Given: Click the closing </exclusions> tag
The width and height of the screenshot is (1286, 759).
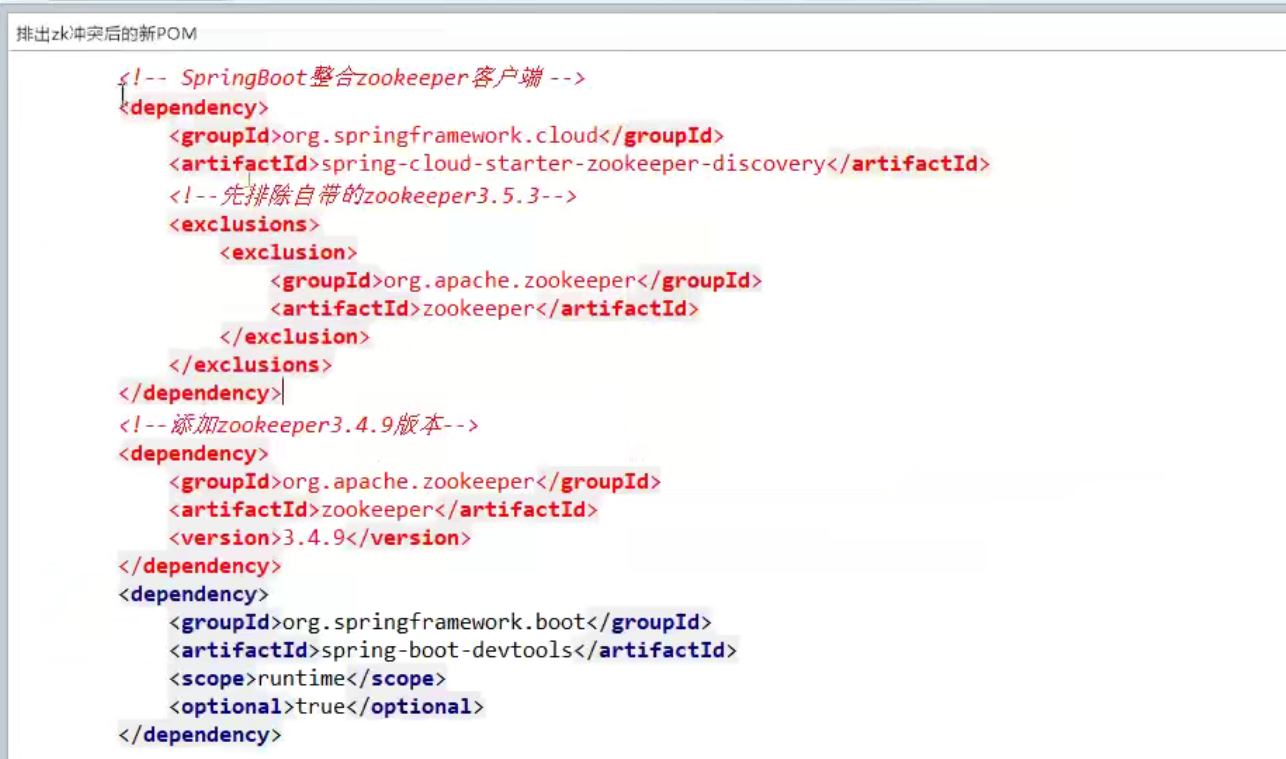Looking at the screenshot, I should click(x=250, y=365).
